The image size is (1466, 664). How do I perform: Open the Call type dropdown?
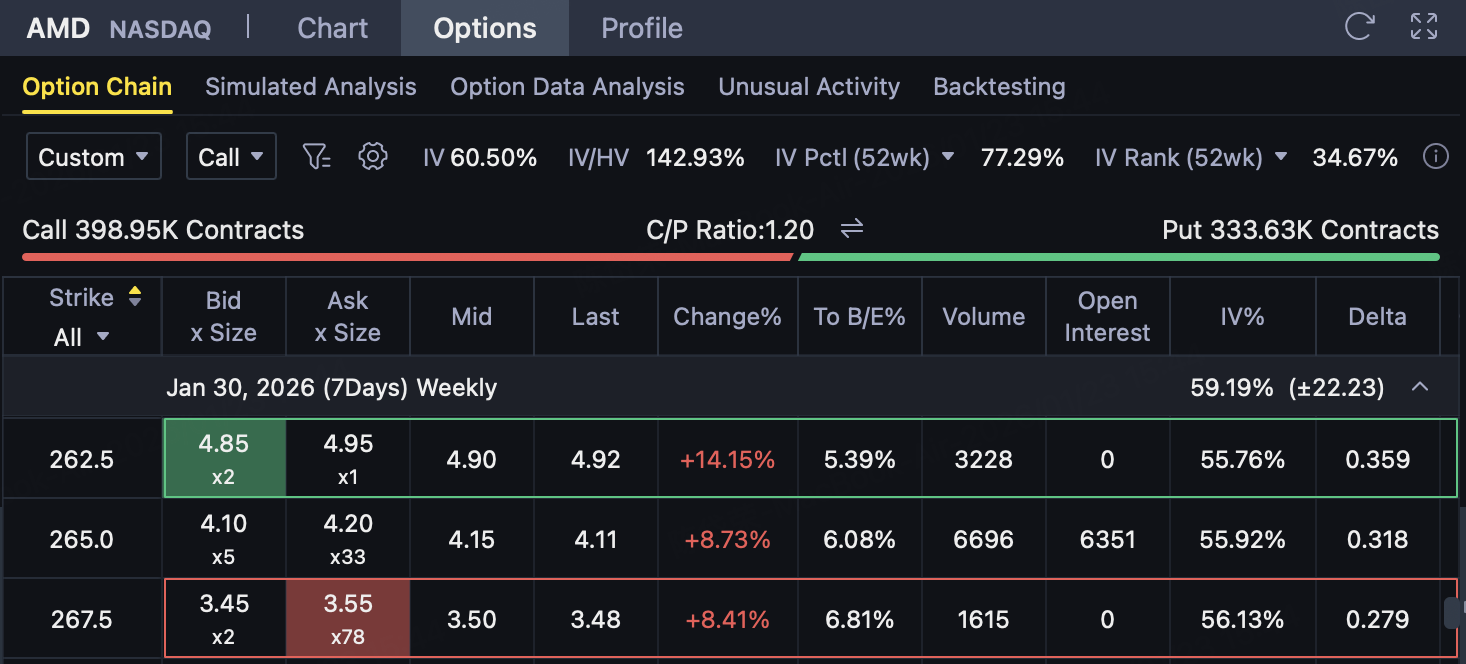pyautogui.click(x=231, y=157)
